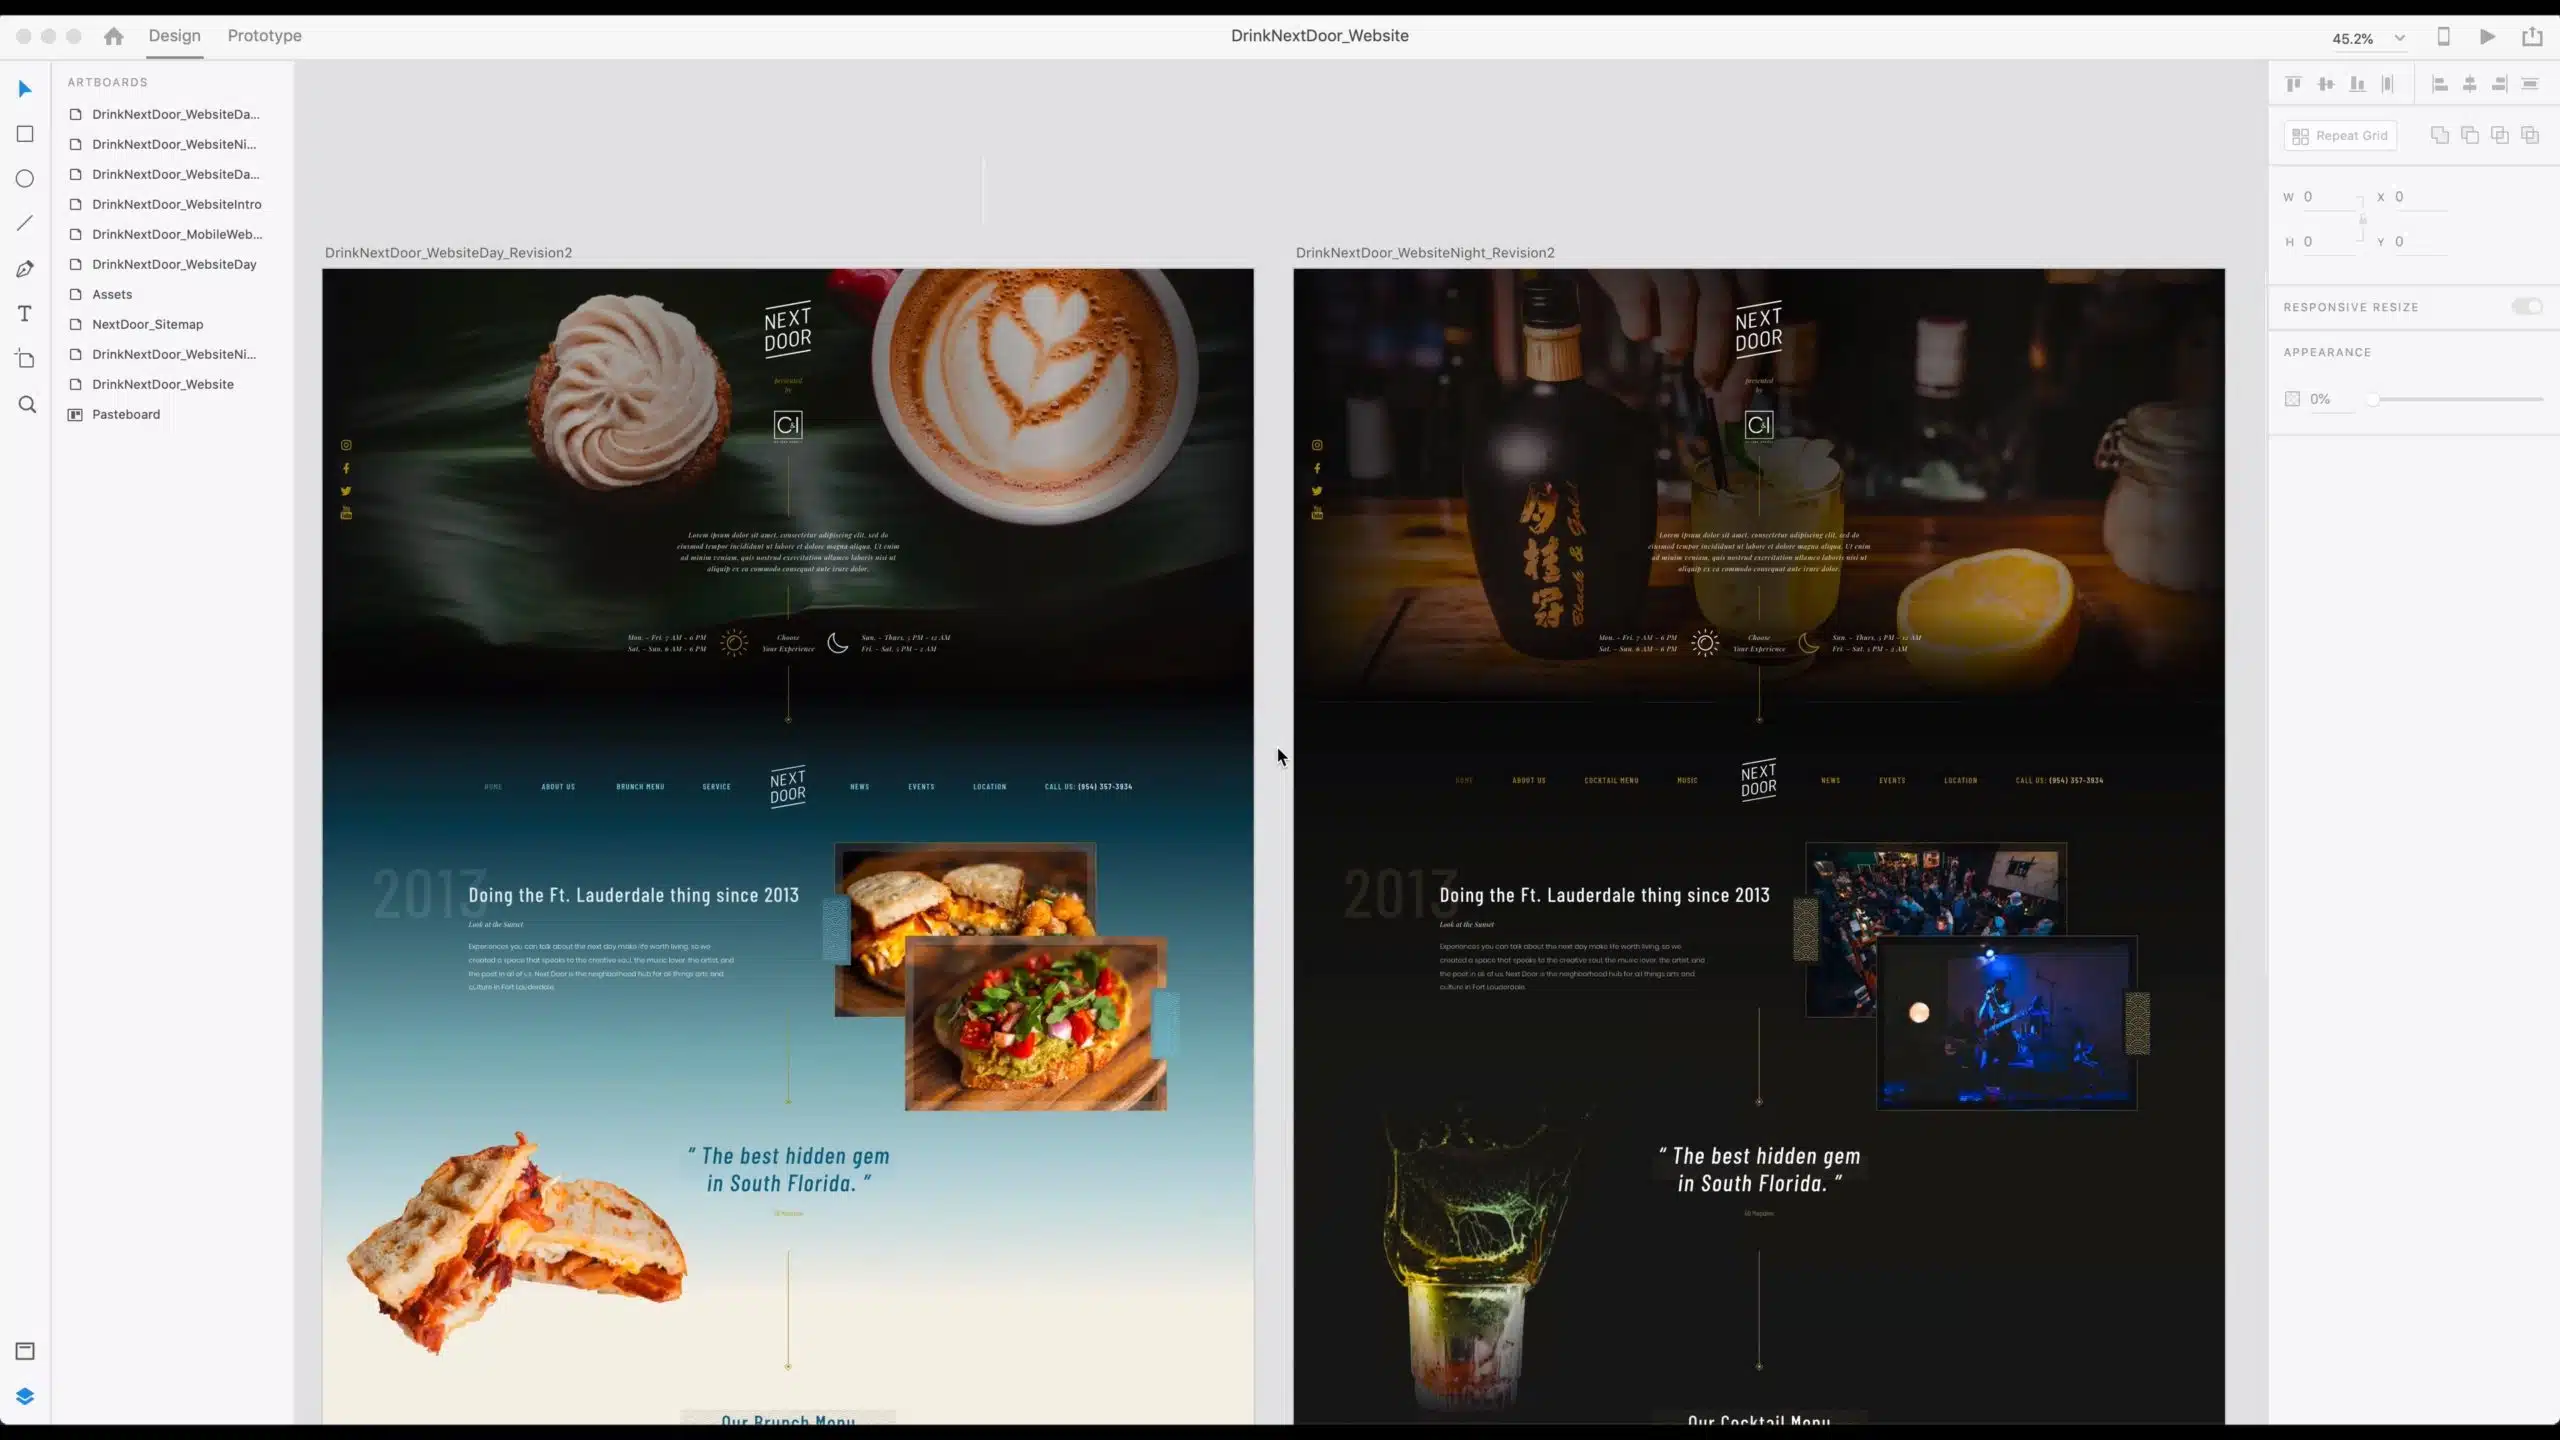Click the cupcake image on Day artboard
2560x1440 pixels.
(x=629, y=392)
